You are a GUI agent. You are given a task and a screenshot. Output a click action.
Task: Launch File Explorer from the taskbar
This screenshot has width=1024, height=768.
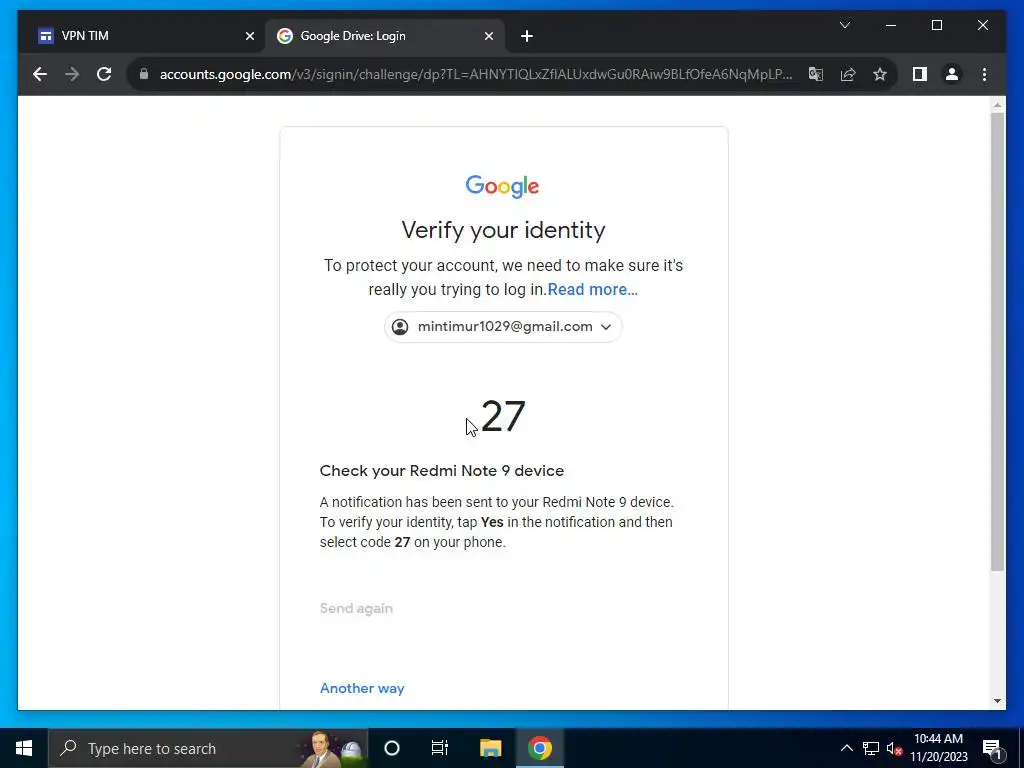point(490,748)
